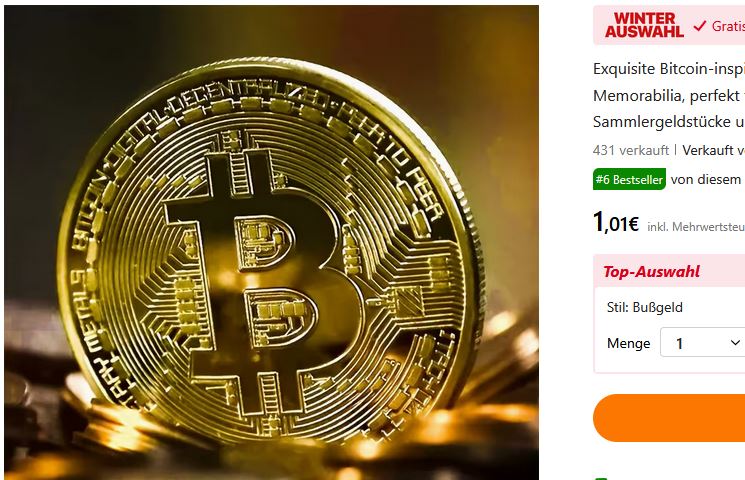The height and width of the screenshot is (480, 745).
Task: Click the inkl. Mehrwertsteuer tax note
Action: (x=696, y=227)
